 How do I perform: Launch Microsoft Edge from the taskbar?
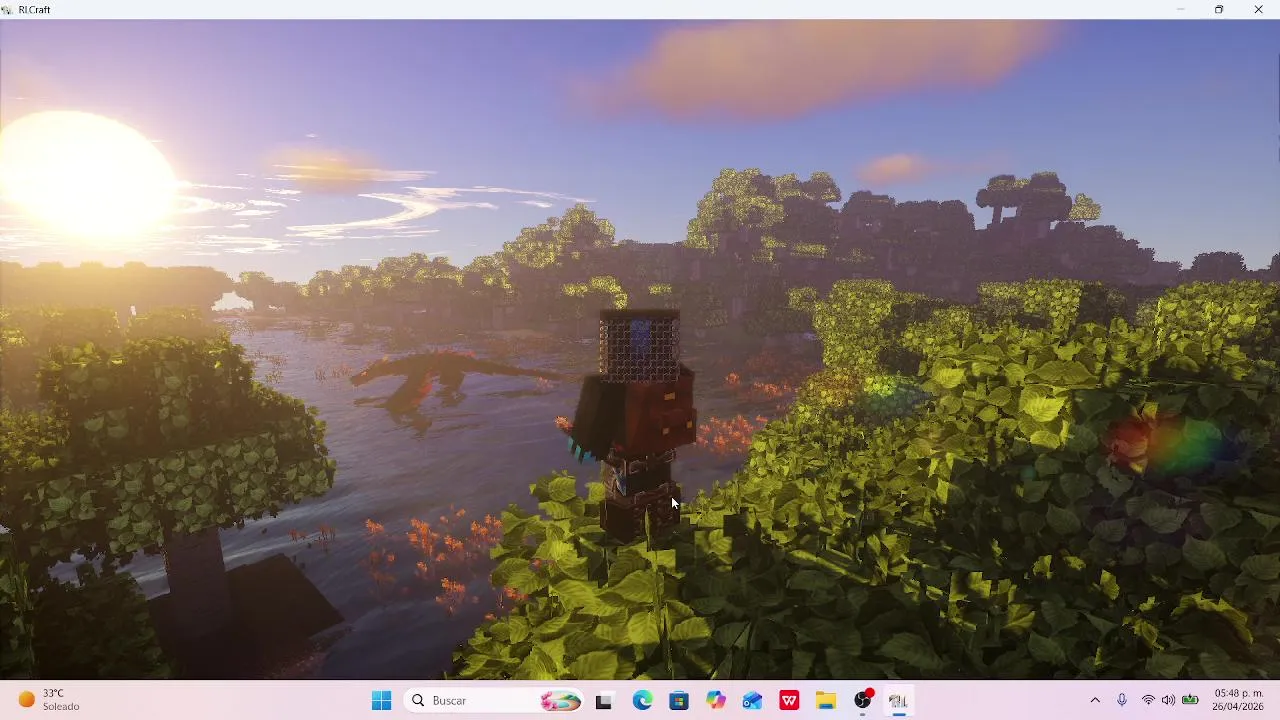pyautogui.click(x=642, y=701)
